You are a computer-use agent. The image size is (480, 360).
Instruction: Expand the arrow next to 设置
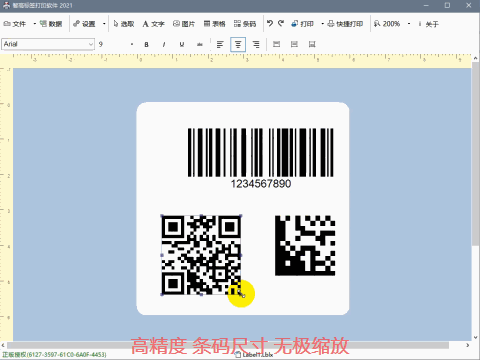[x=104, y=24]
